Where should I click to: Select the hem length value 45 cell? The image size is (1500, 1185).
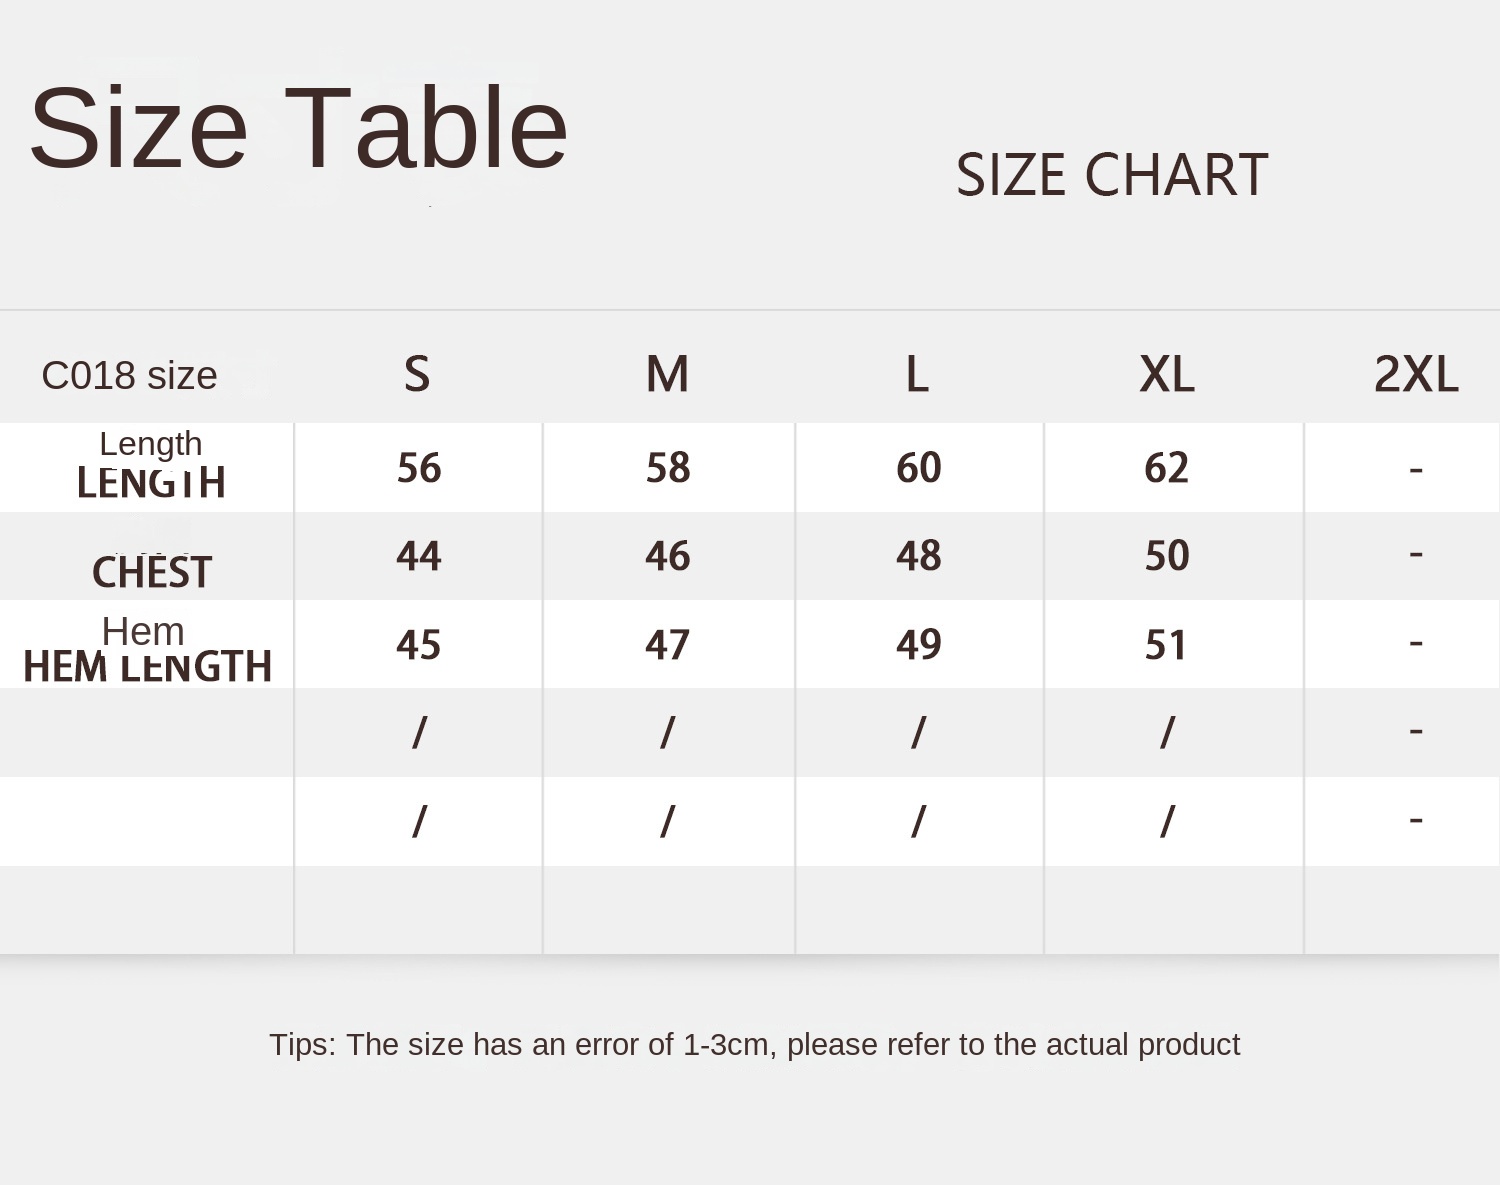pos(418,645)
